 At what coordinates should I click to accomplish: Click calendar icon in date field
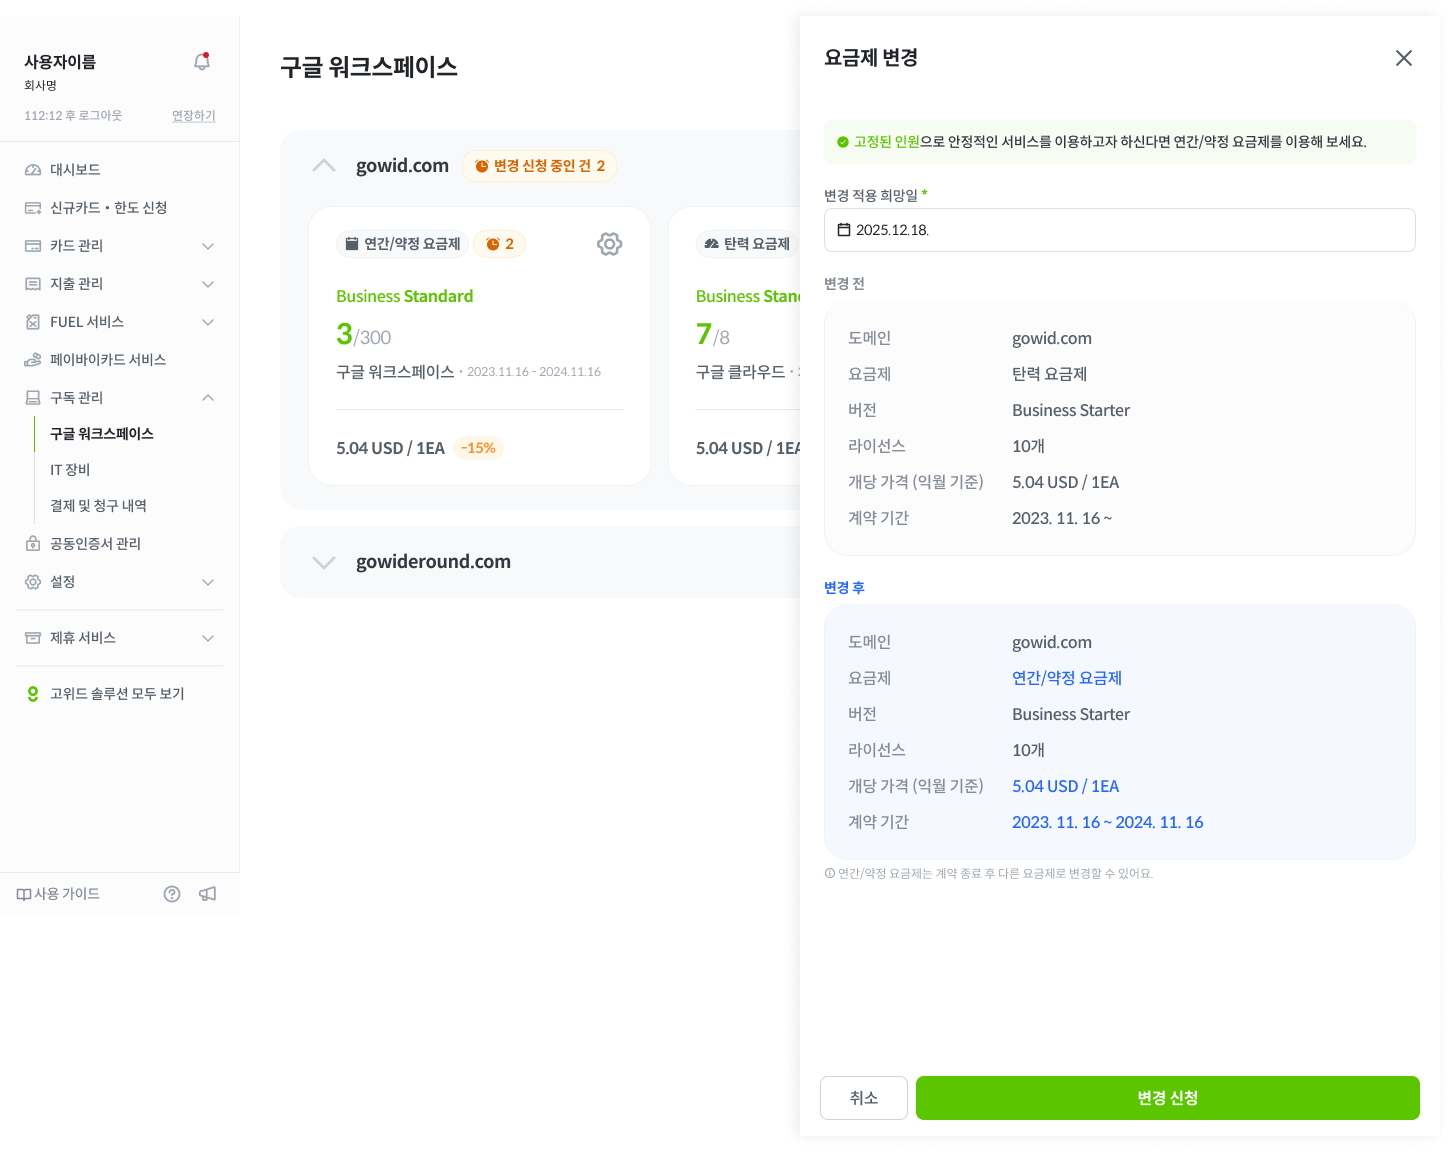click(x=844, y=230)
